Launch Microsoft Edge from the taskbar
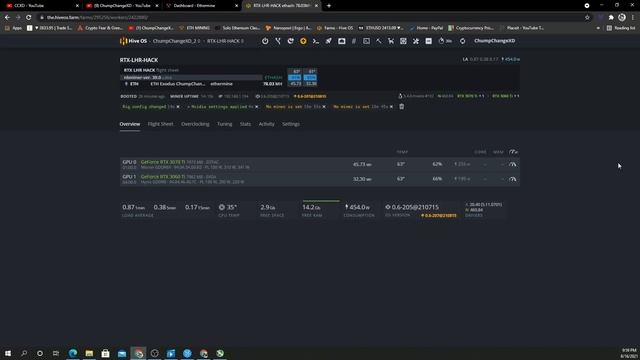This screenshot has height=360, width=640. point(73,353)
